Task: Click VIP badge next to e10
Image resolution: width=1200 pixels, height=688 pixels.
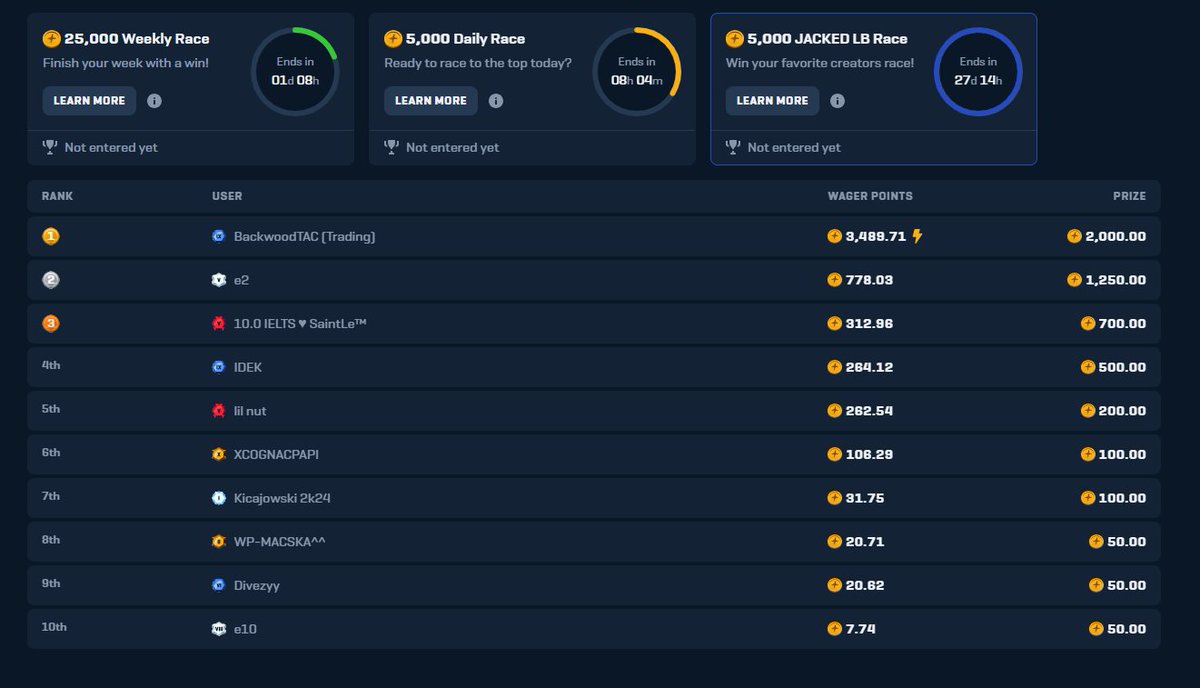Action: click(x=219, y=629)
